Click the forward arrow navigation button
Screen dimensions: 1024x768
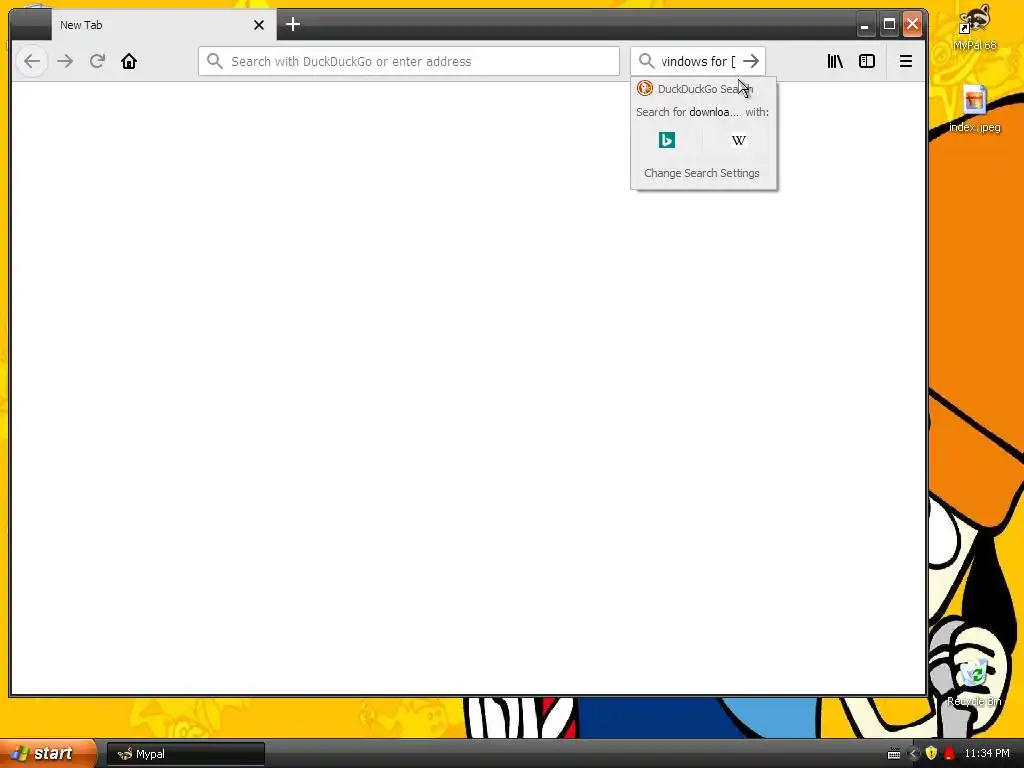(65, 61)
